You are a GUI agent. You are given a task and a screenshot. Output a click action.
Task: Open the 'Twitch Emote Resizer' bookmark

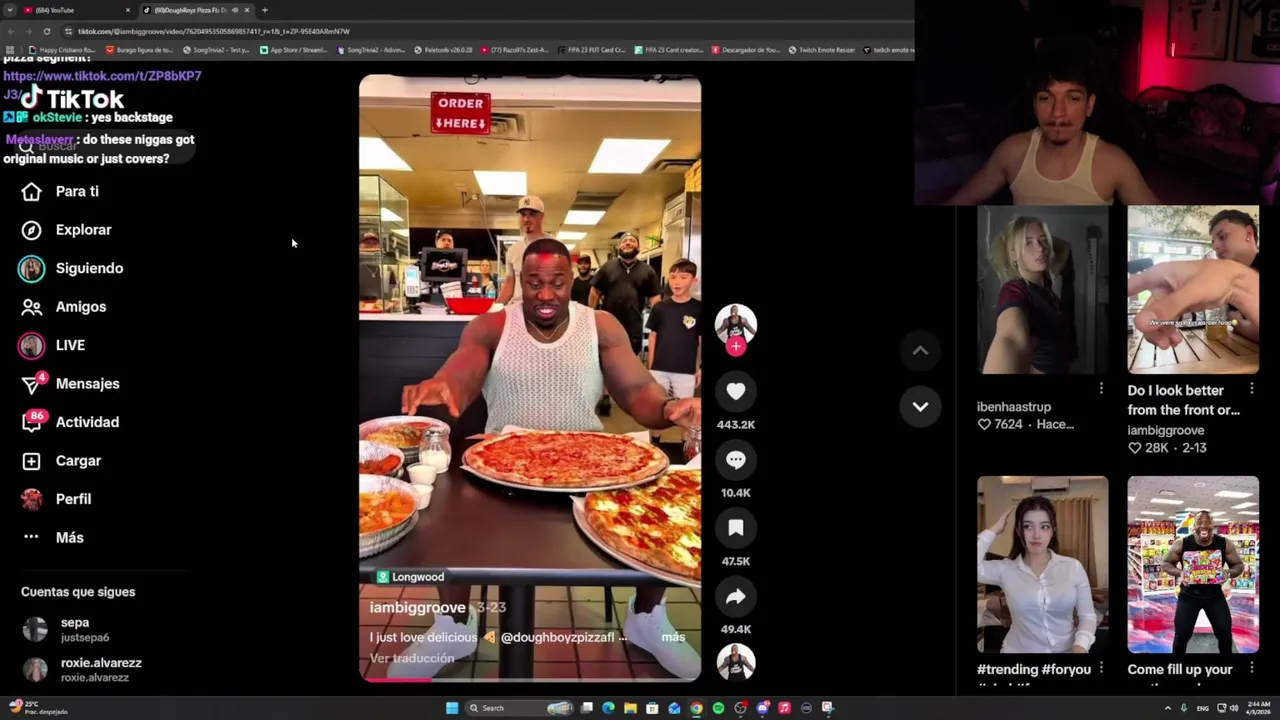(x=822, y=50)
